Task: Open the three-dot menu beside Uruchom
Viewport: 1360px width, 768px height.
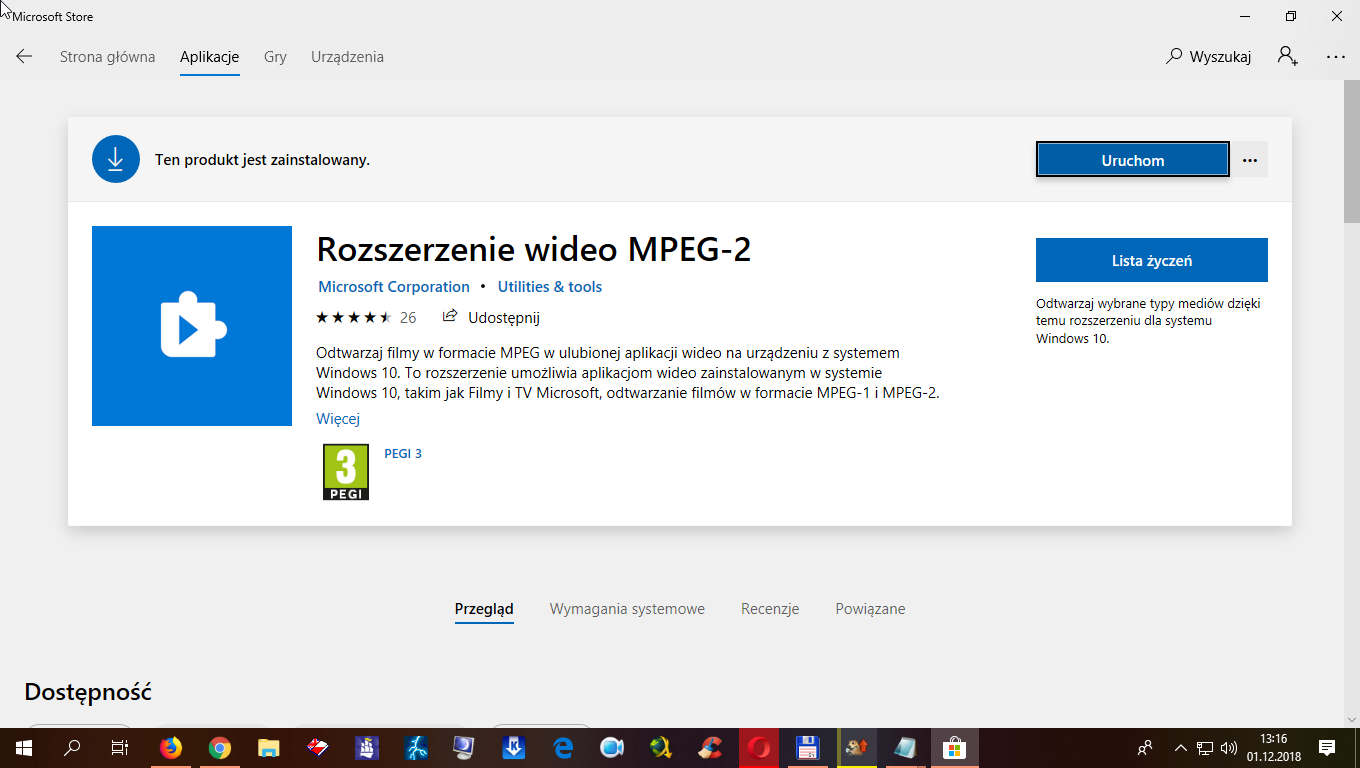Action: pos(1250,160)
